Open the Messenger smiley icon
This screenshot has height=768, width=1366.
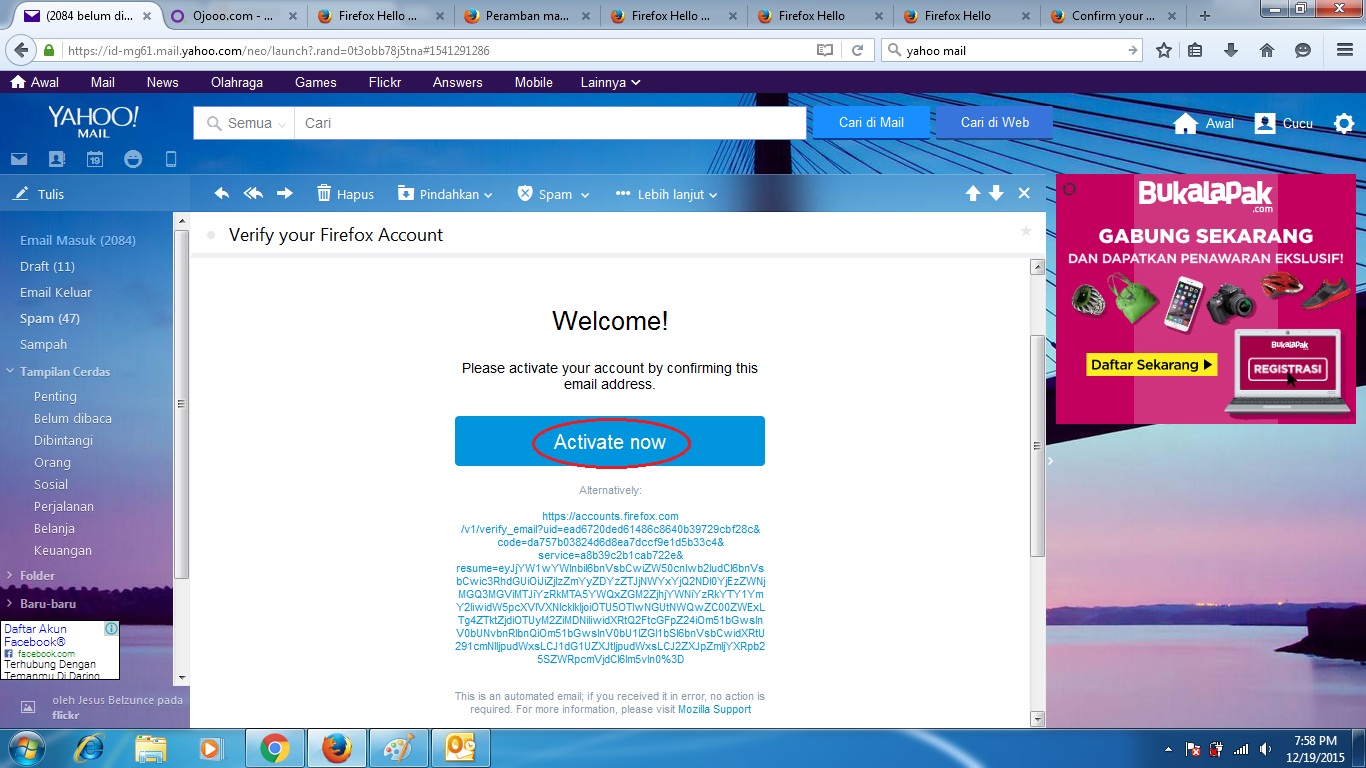[133, 159]
